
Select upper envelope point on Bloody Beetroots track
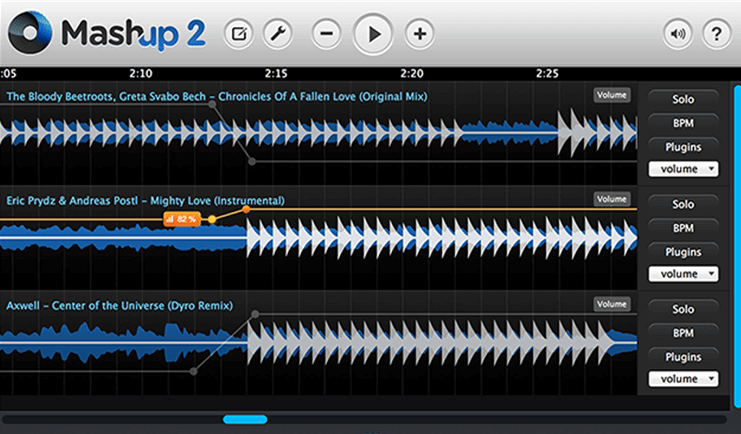(x=213, y=104)
